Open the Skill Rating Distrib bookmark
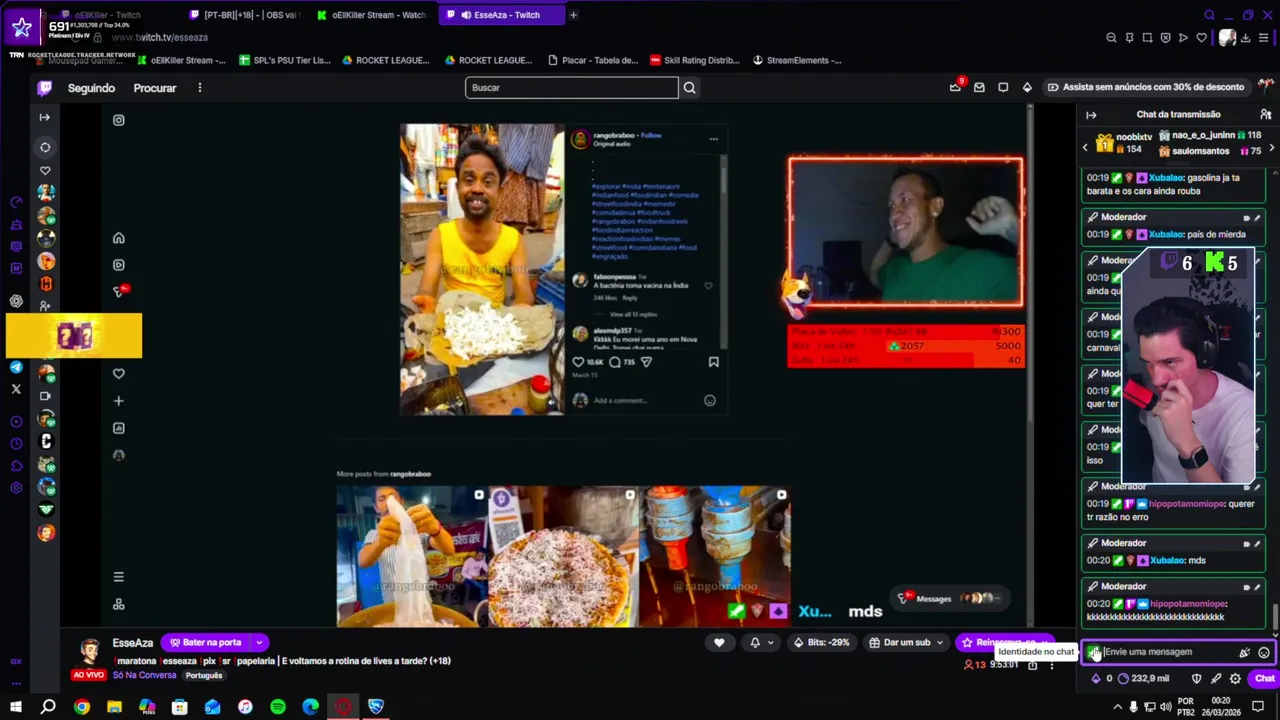This screenshot has height=720, width=1280. tap(693, 60)
